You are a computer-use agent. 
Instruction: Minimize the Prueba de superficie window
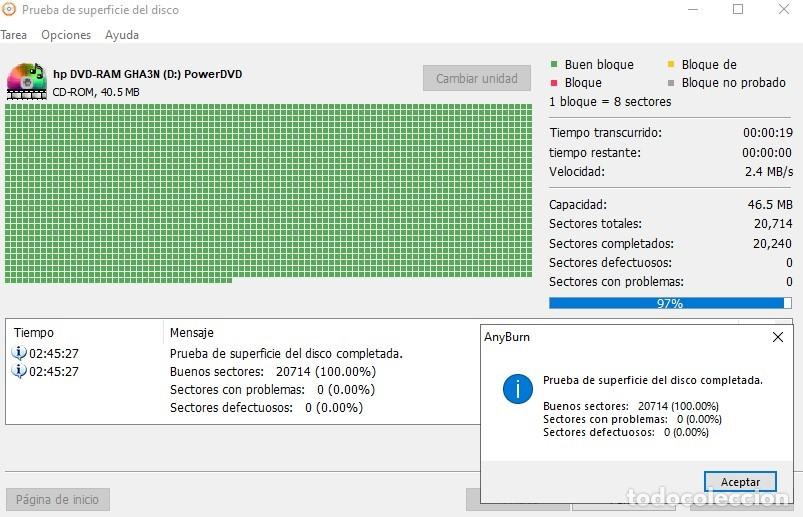(693, 9)
